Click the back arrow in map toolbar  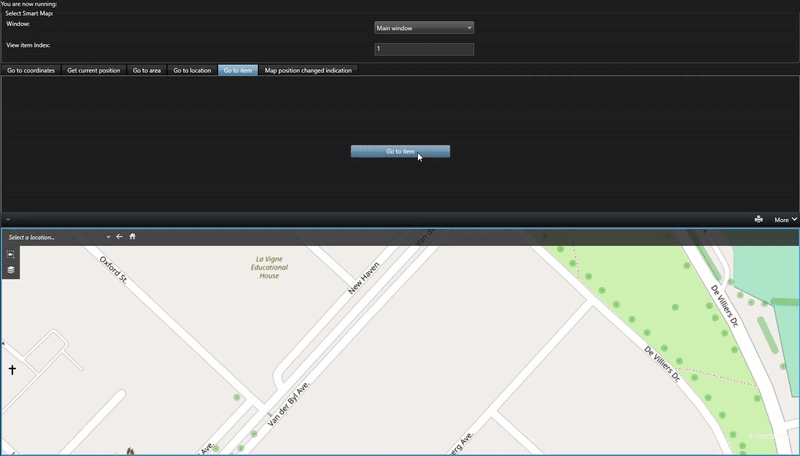[119, 237]
